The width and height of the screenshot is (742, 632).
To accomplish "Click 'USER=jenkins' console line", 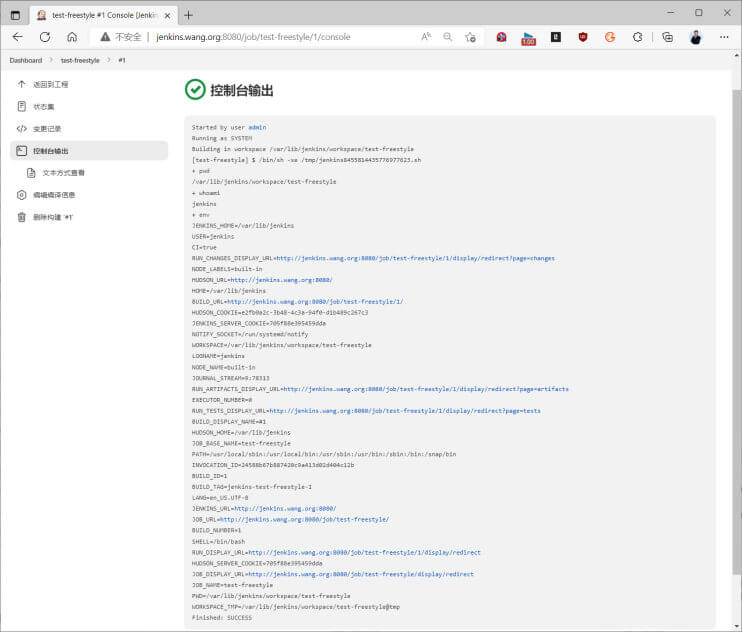I will point(213,237).
